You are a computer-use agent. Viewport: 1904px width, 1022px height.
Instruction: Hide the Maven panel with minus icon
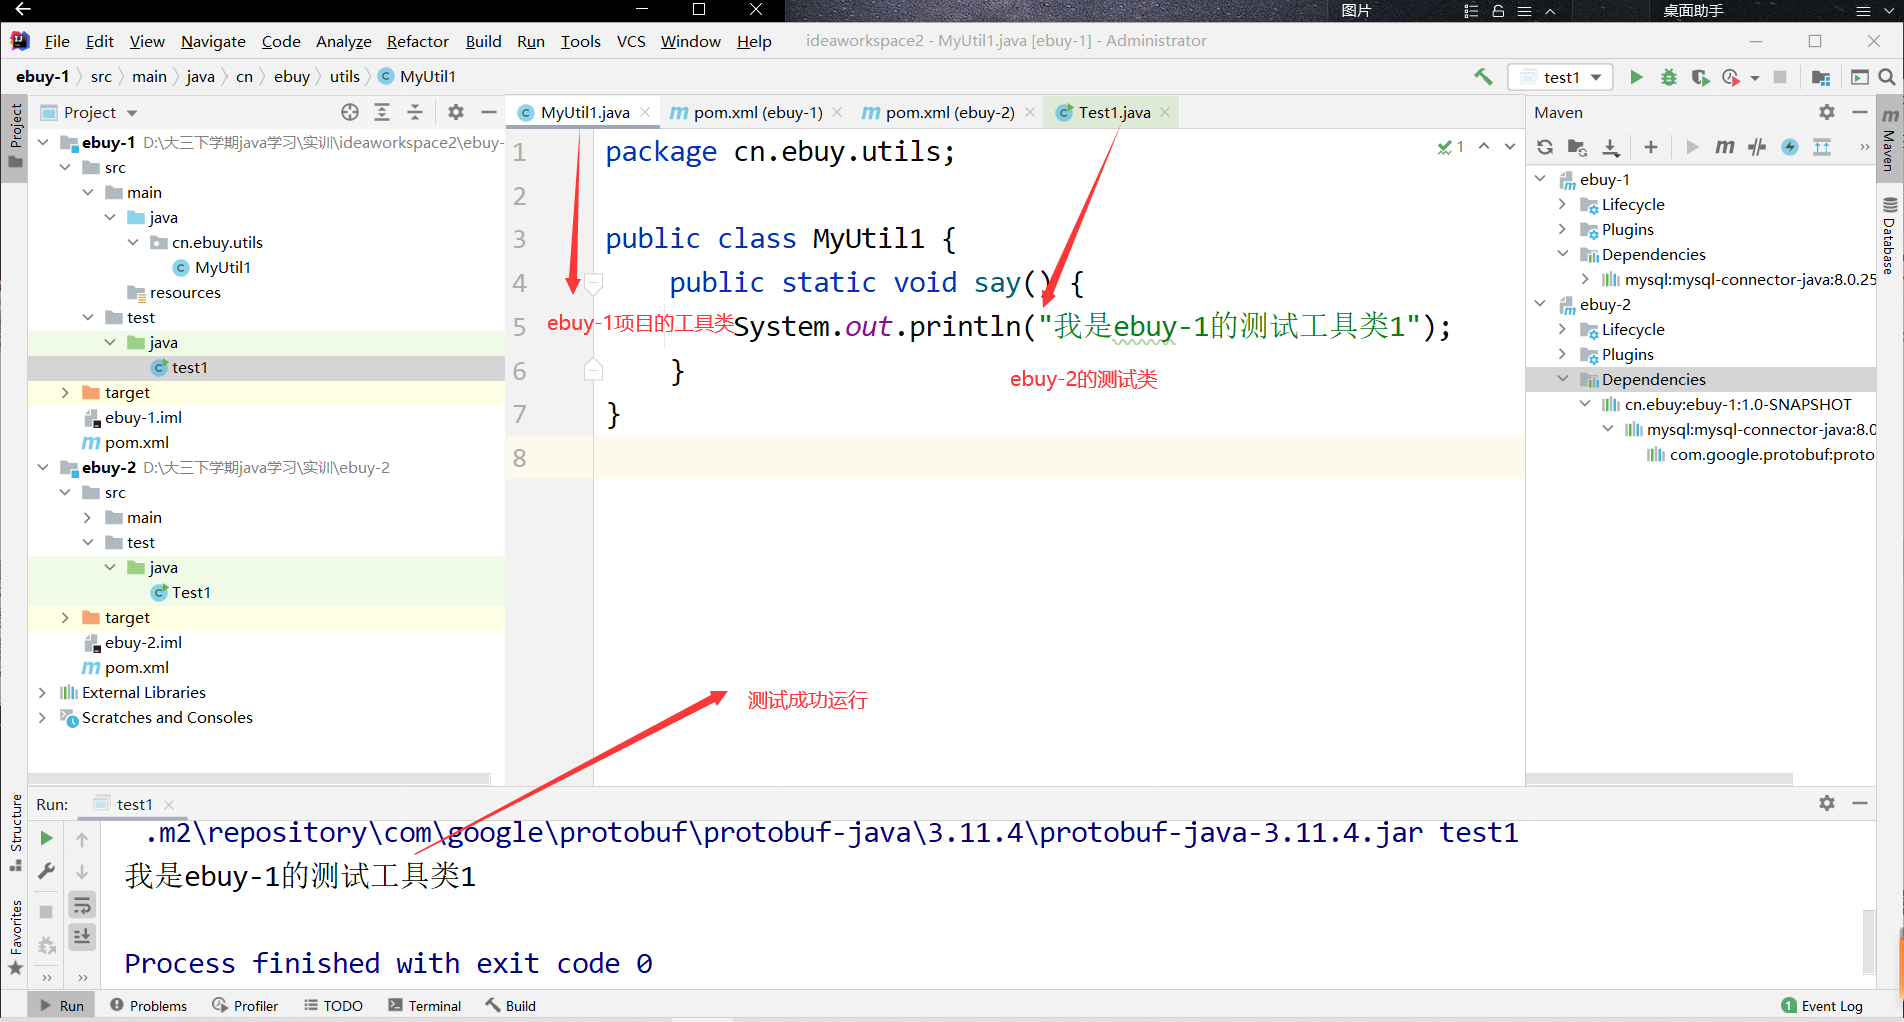[1860, 112]
